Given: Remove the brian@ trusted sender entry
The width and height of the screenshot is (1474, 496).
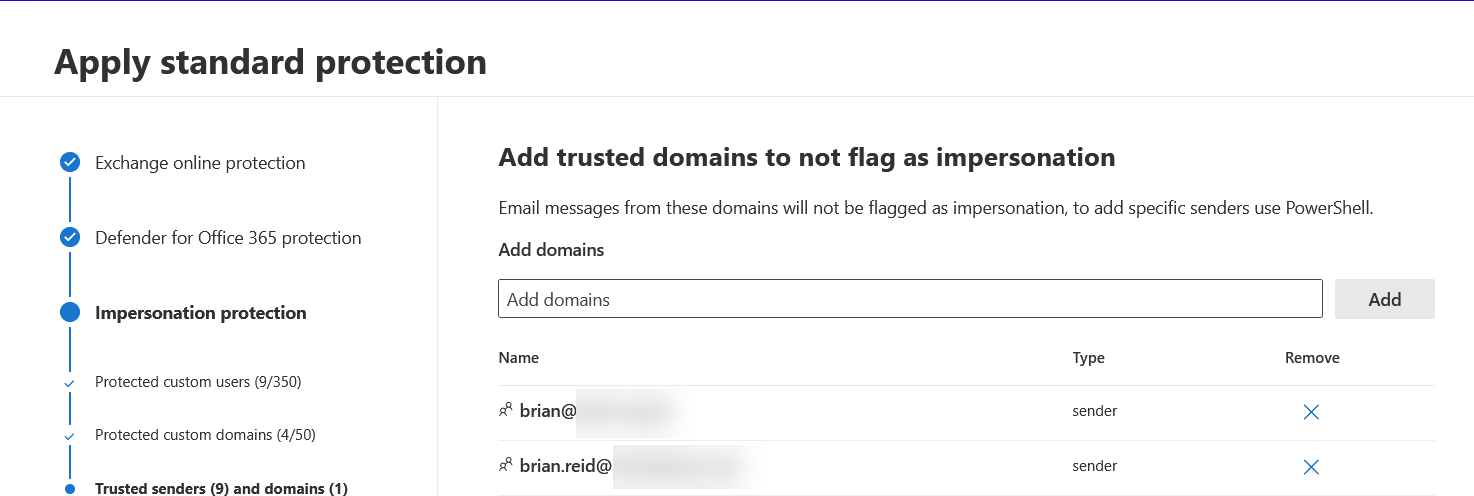Looking at the screenshot, I should [x=1311, y=412].
